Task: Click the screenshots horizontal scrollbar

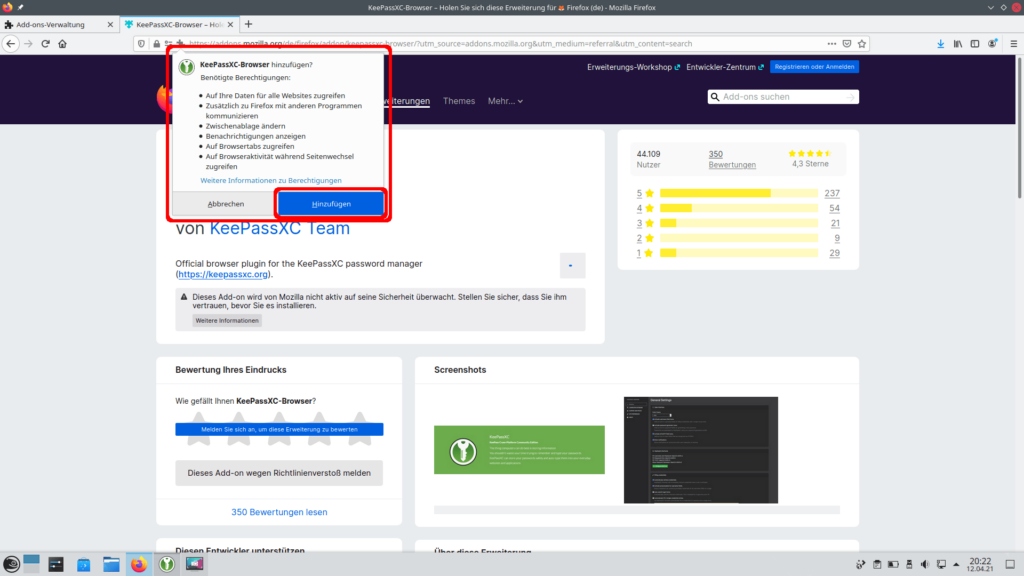Action: [x=637, y=510]
